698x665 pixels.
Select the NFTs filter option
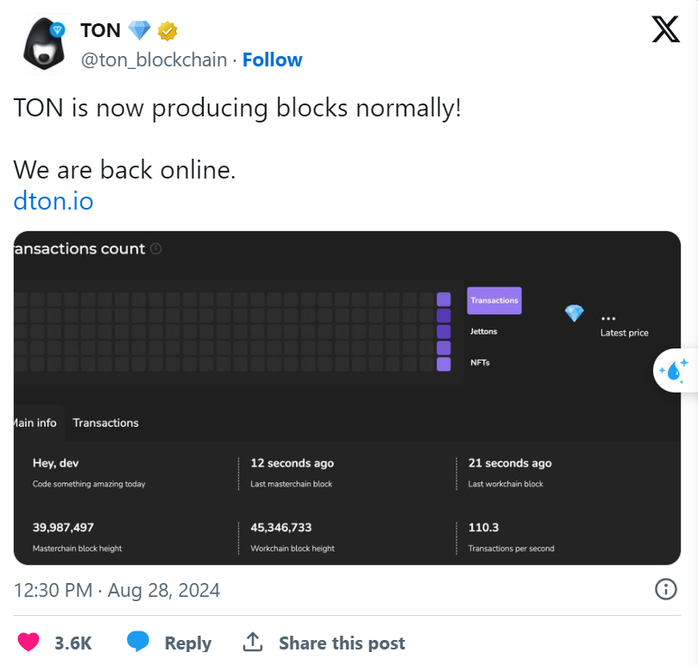tap(480, 362)
